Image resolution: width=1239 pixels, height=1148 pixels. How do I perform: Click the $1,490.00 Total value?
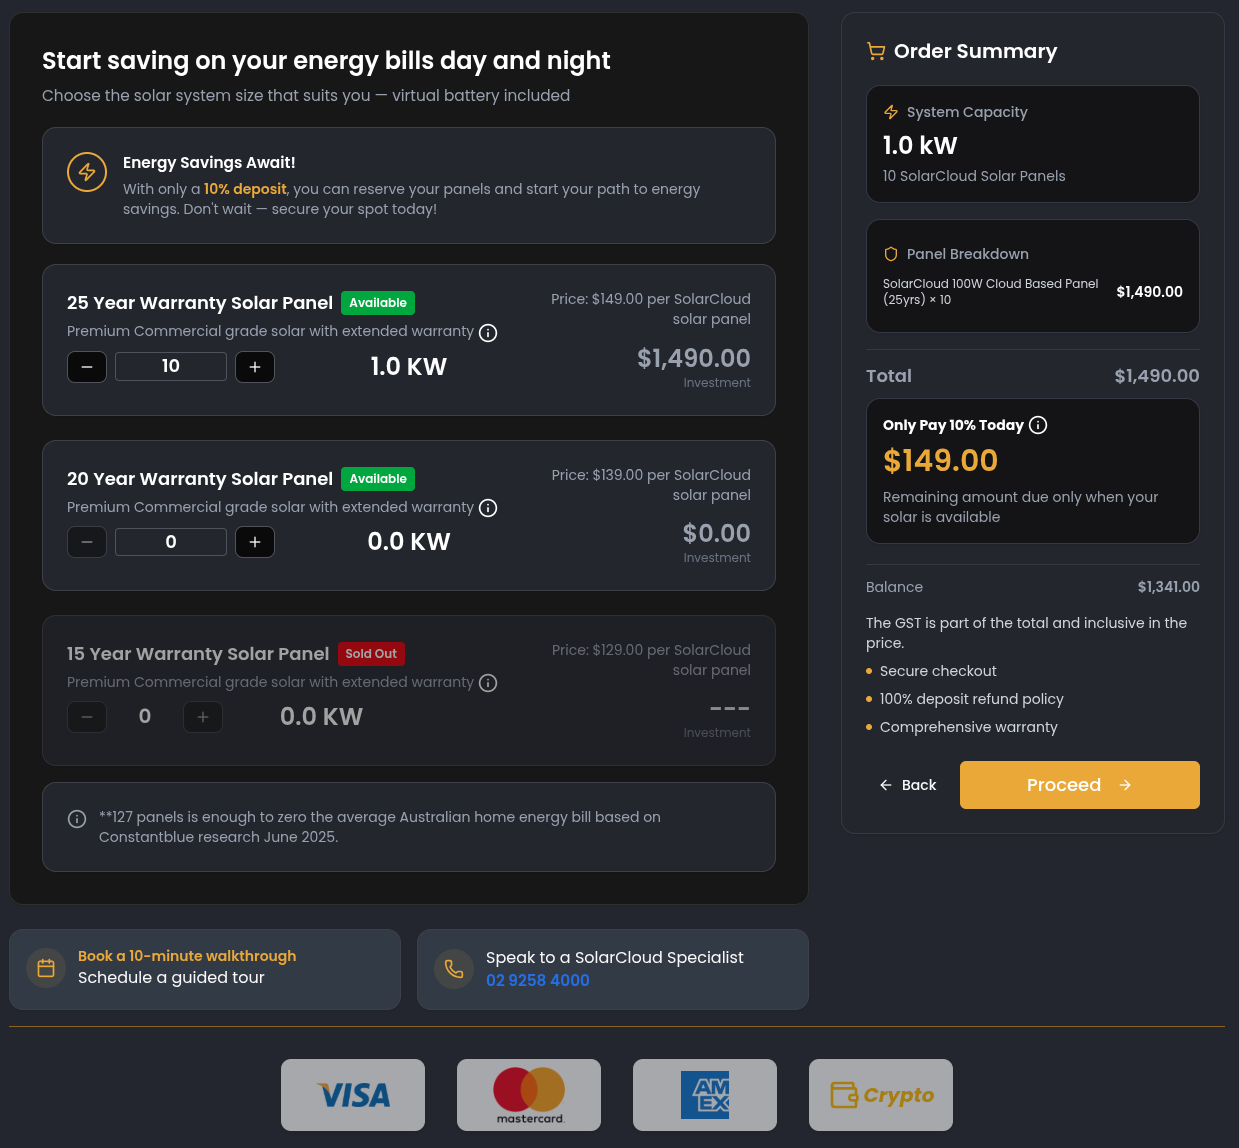(x=1157, y=376)
